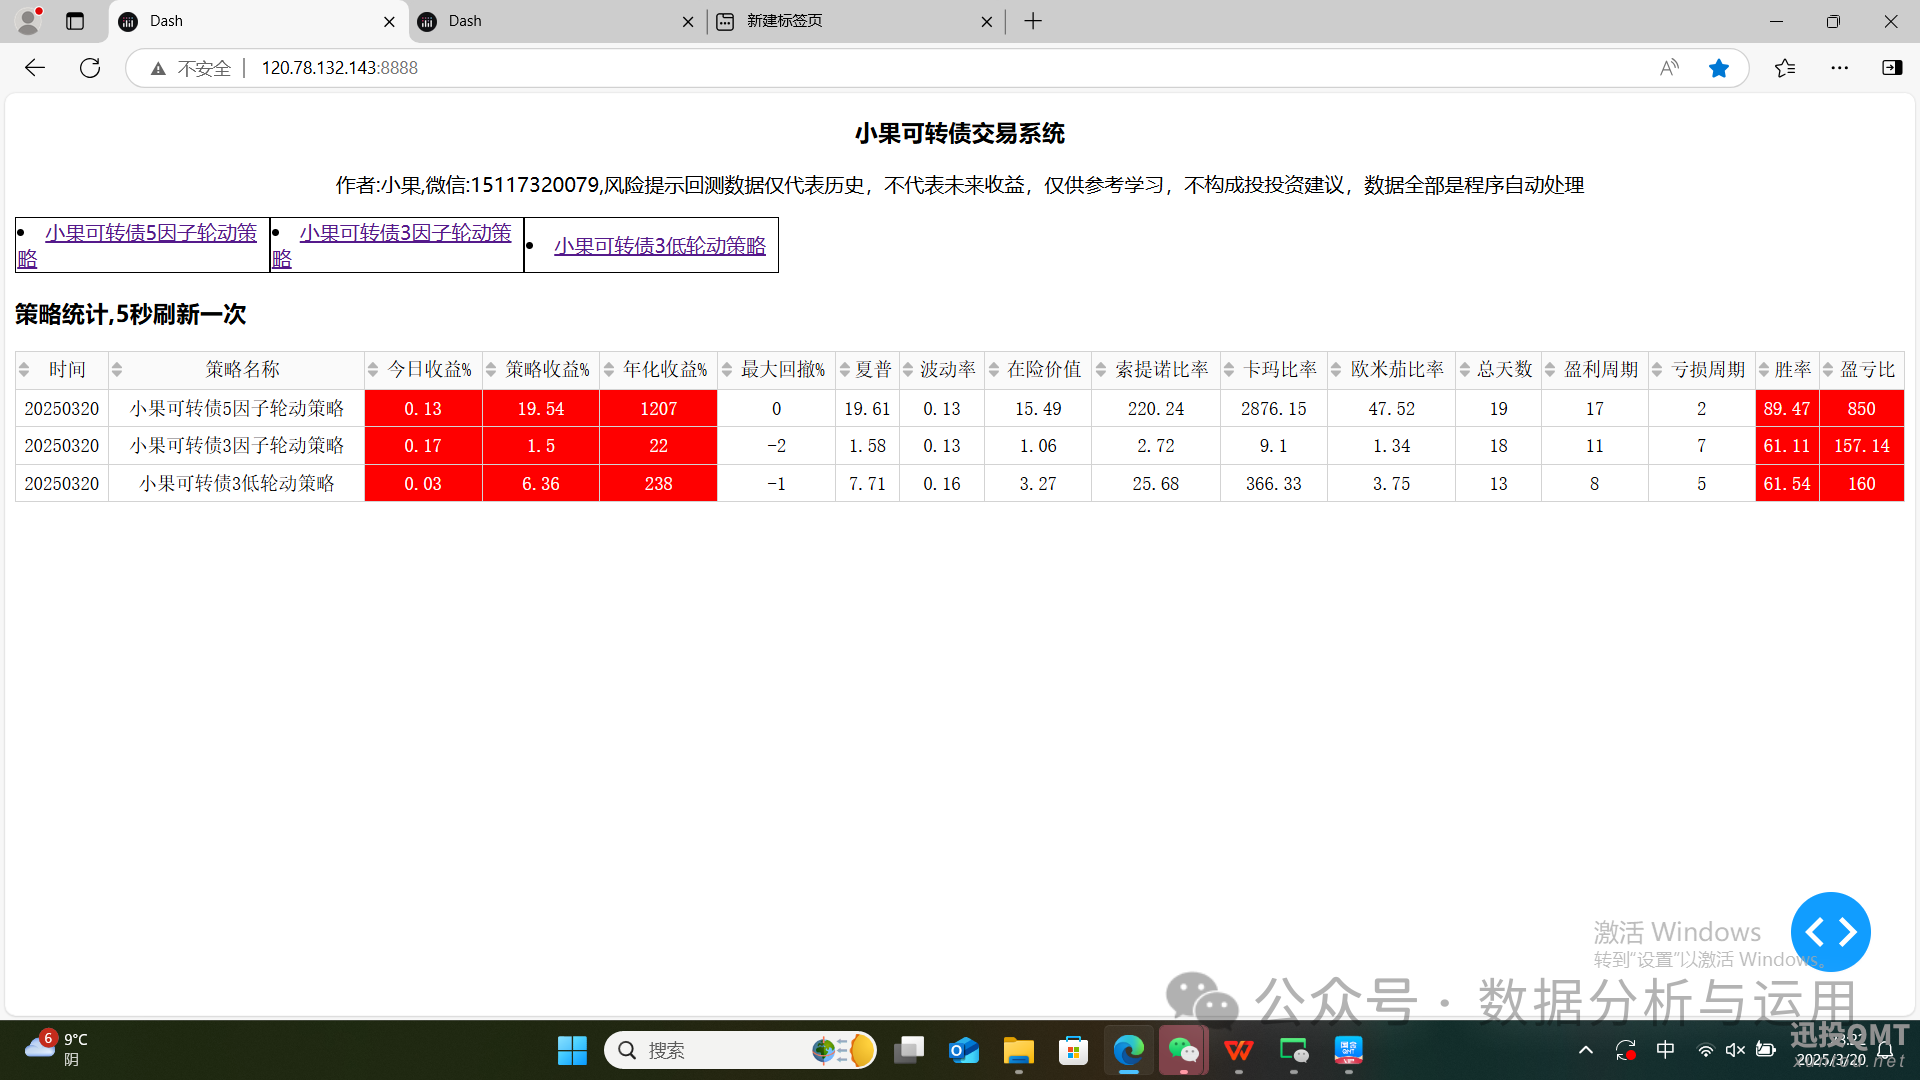Sort table by 夏普 column
The width and height of the screenshot is (1920, 1080).
tap(845, 370)
